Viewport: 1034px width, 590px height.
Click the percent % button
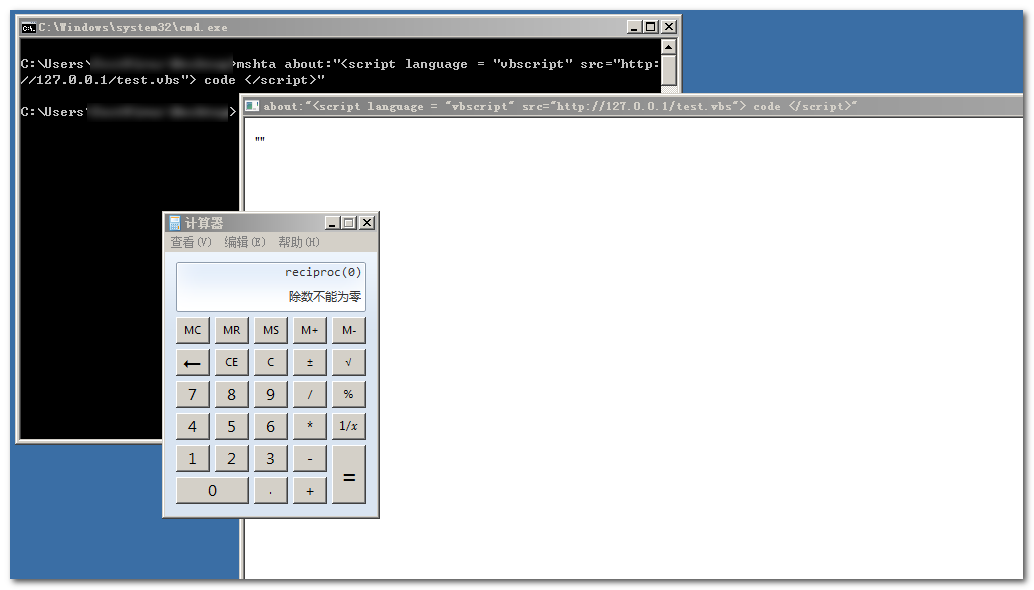(349, 394)
